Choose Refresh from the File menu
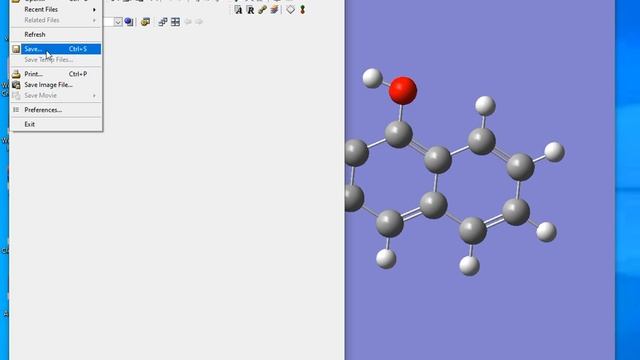The image size is (640, 360). (x=56, y=34)
